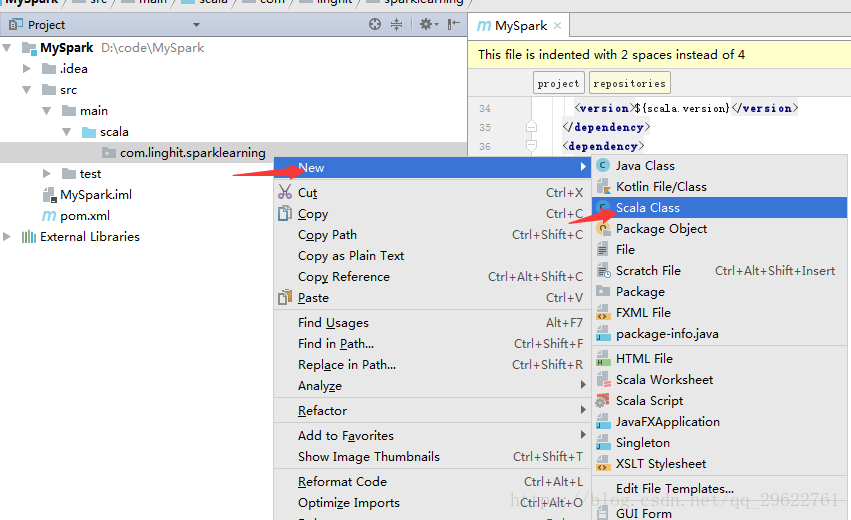
Task: Open the Refactor submenu
Action: 432,410
